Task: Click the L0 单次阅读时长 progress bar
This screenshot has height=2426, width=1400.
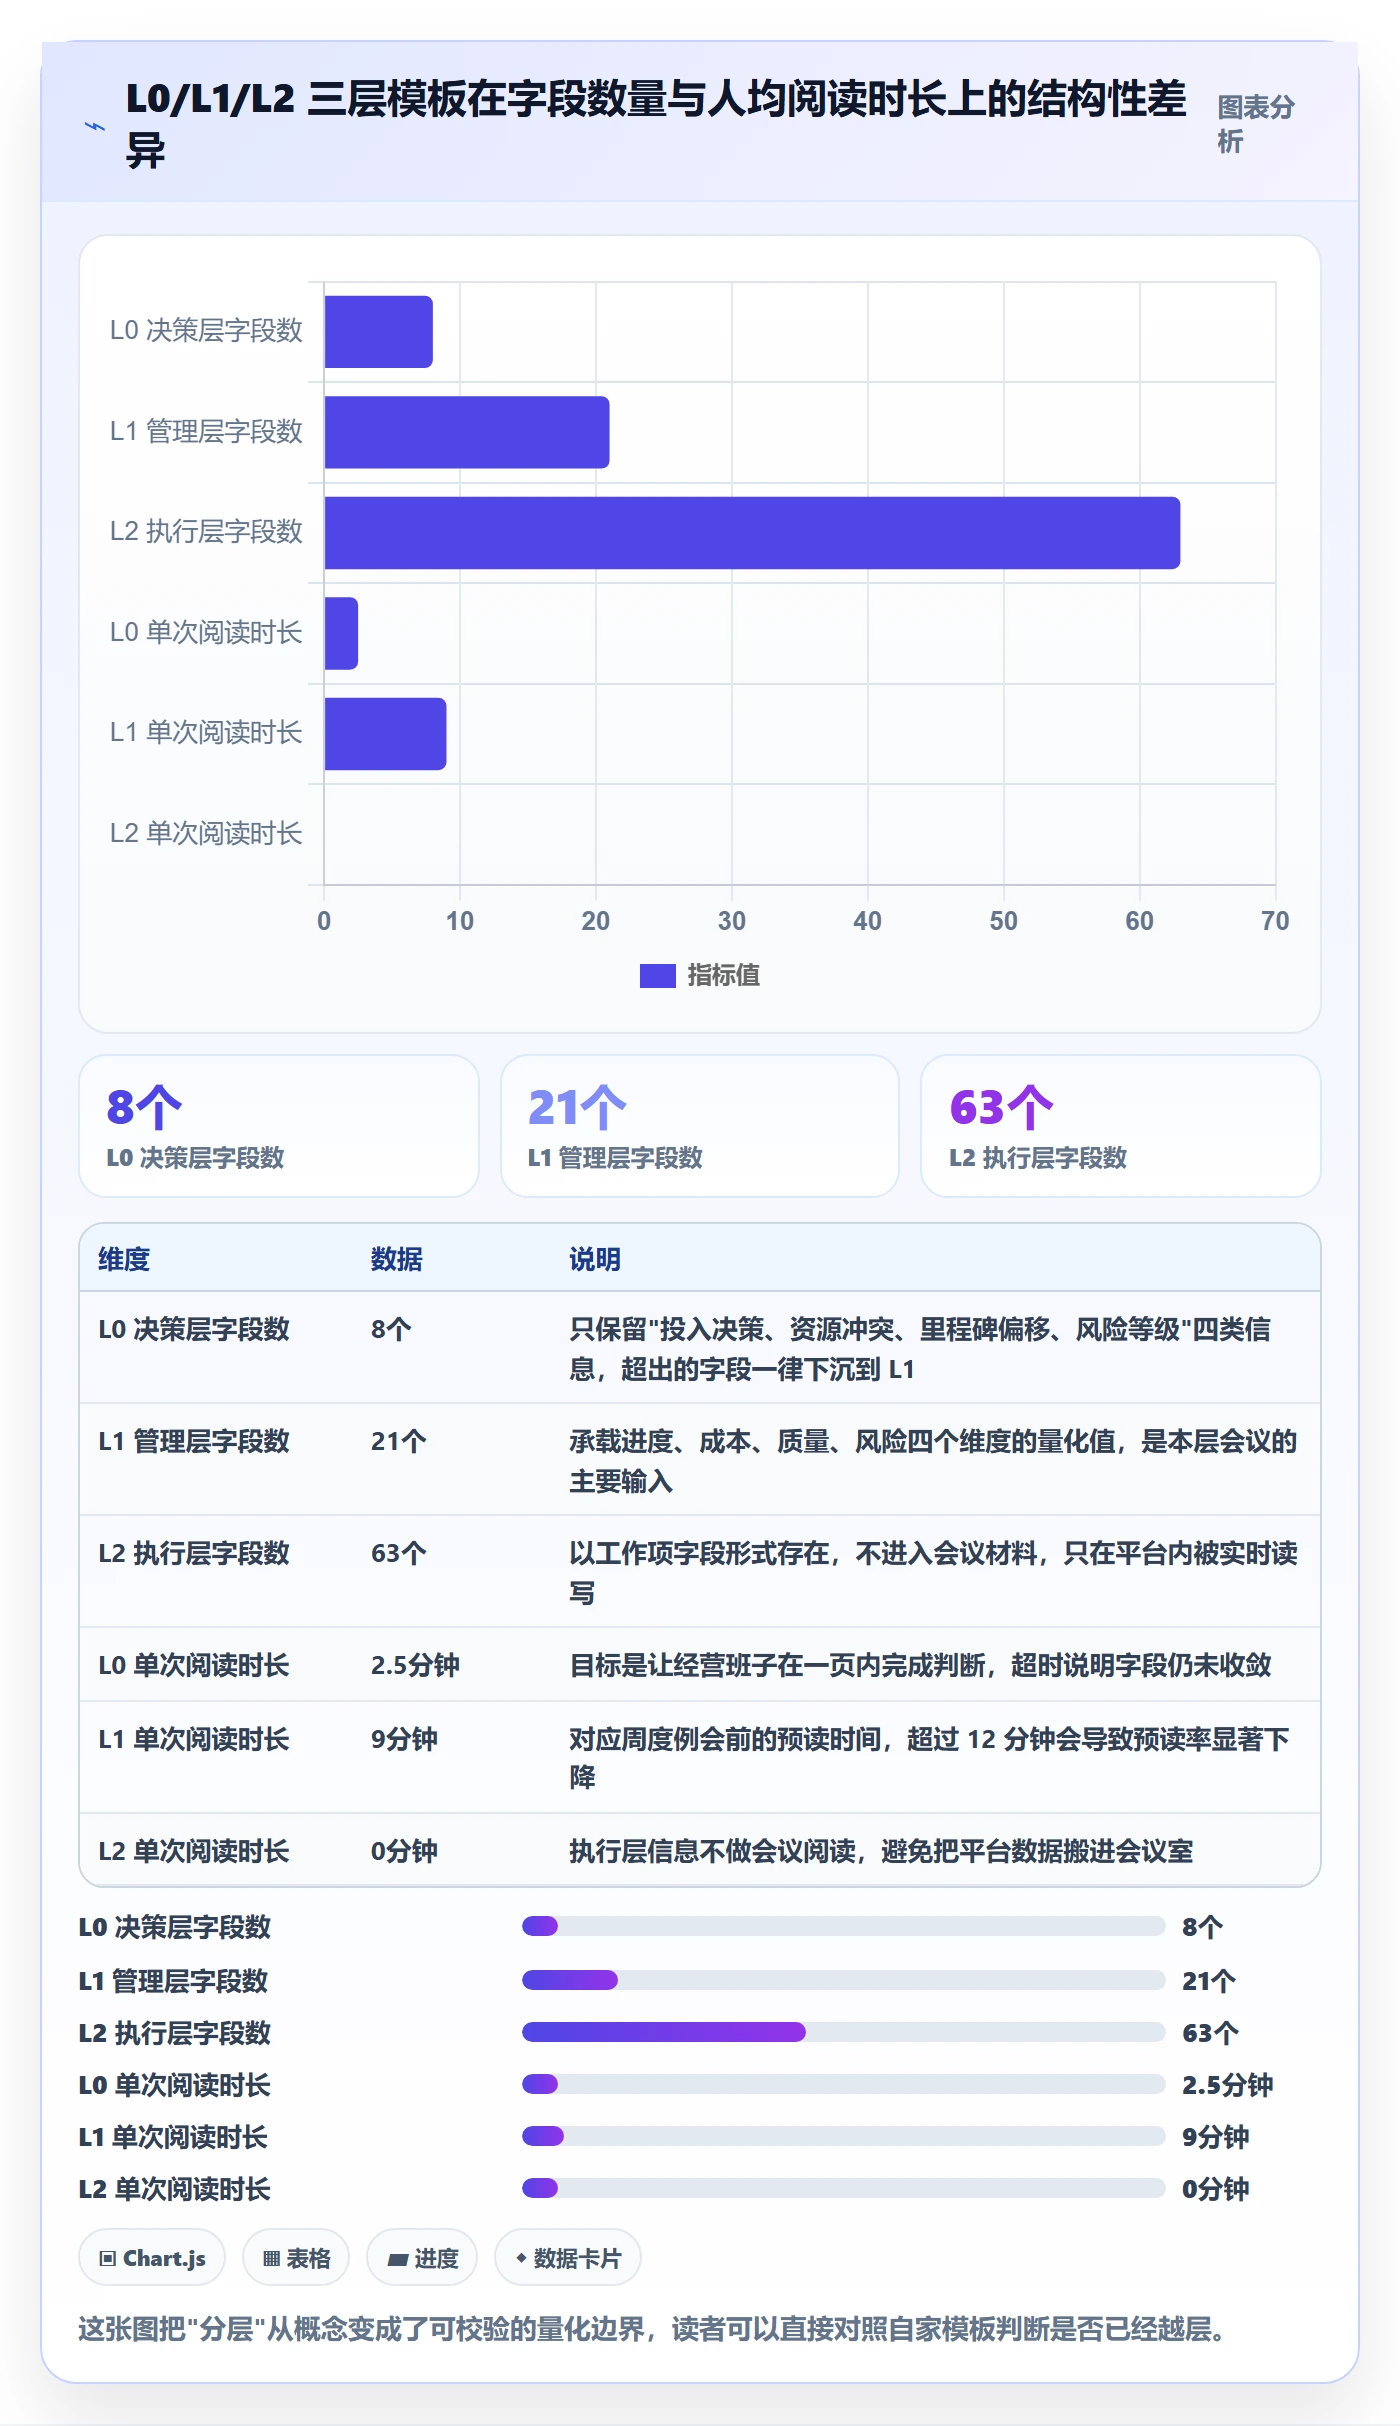Action: [843, 2084]
